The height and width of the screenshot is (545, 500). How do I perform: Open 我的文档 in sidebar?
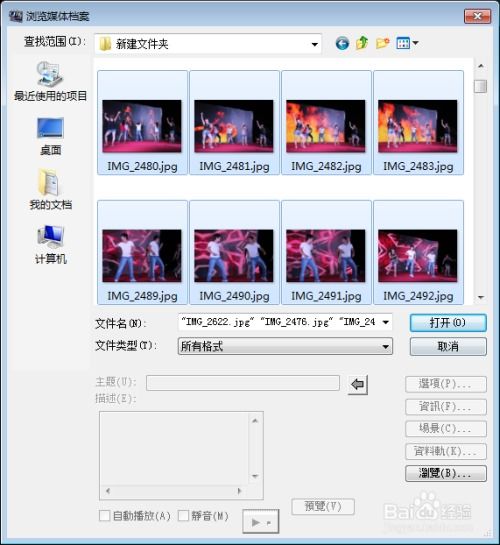(x=50, y=190)
